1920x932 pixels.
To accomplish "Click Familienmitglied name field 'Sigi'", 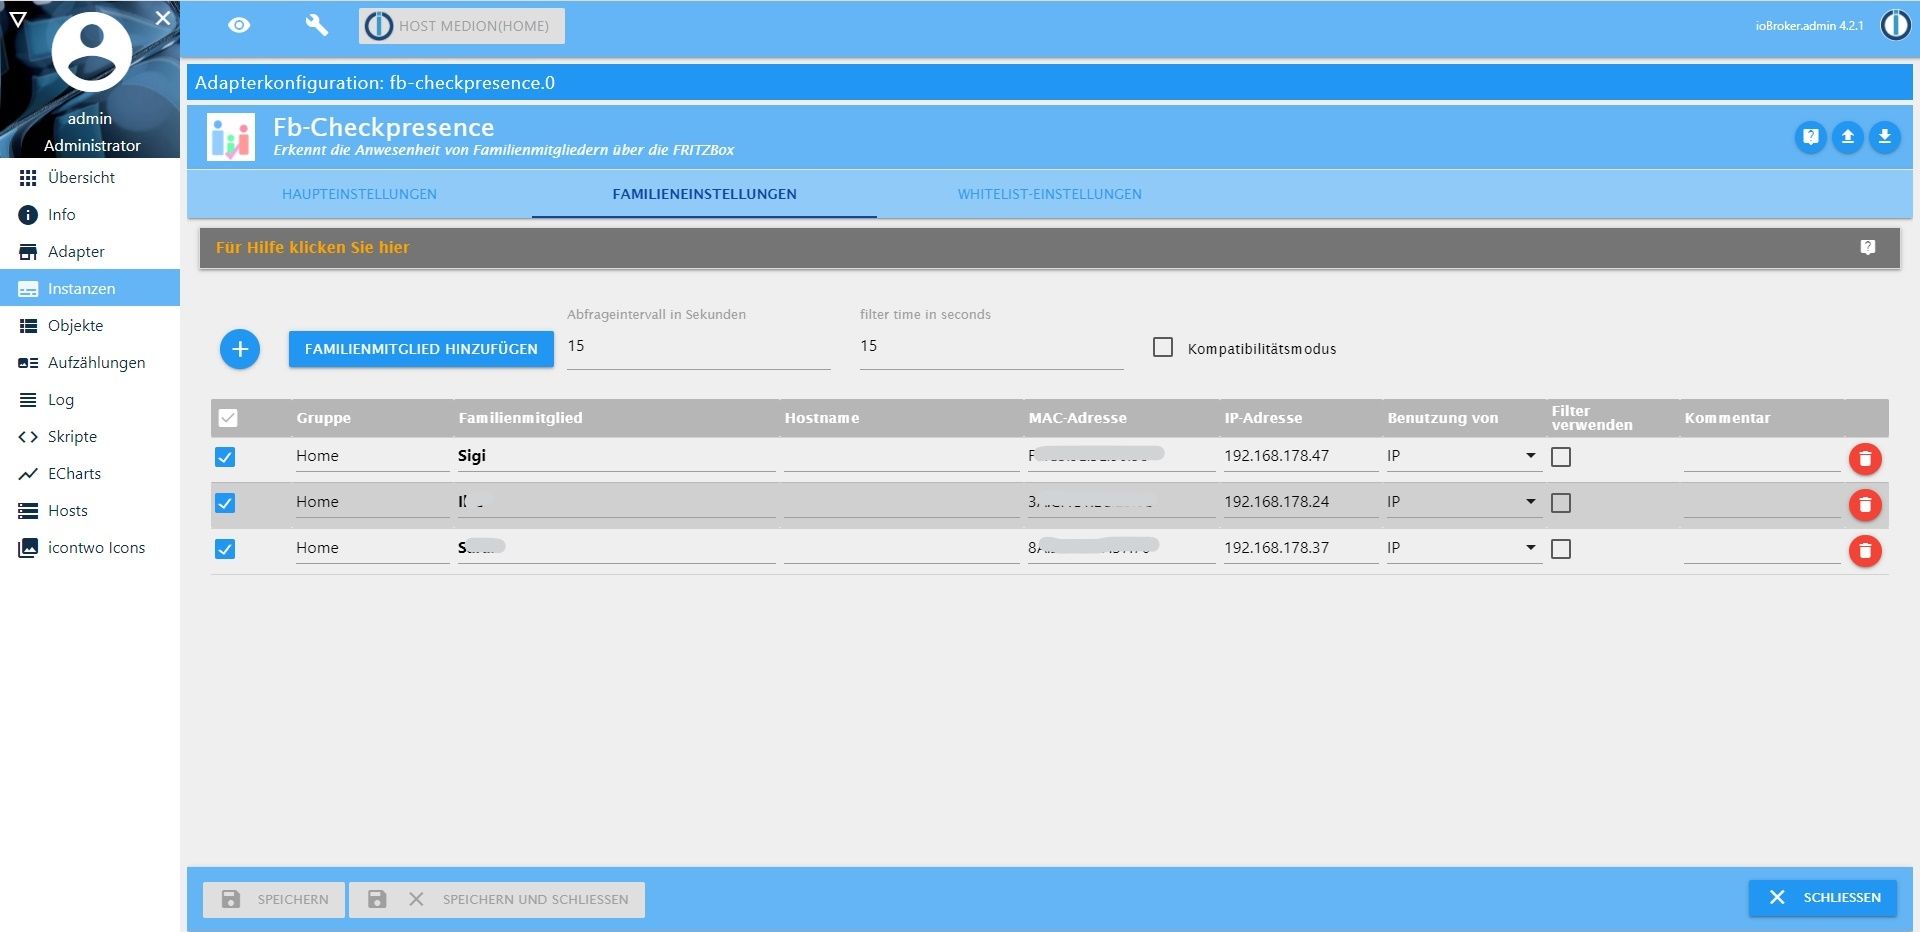I will pyautogui.click(x=616, y=456).
